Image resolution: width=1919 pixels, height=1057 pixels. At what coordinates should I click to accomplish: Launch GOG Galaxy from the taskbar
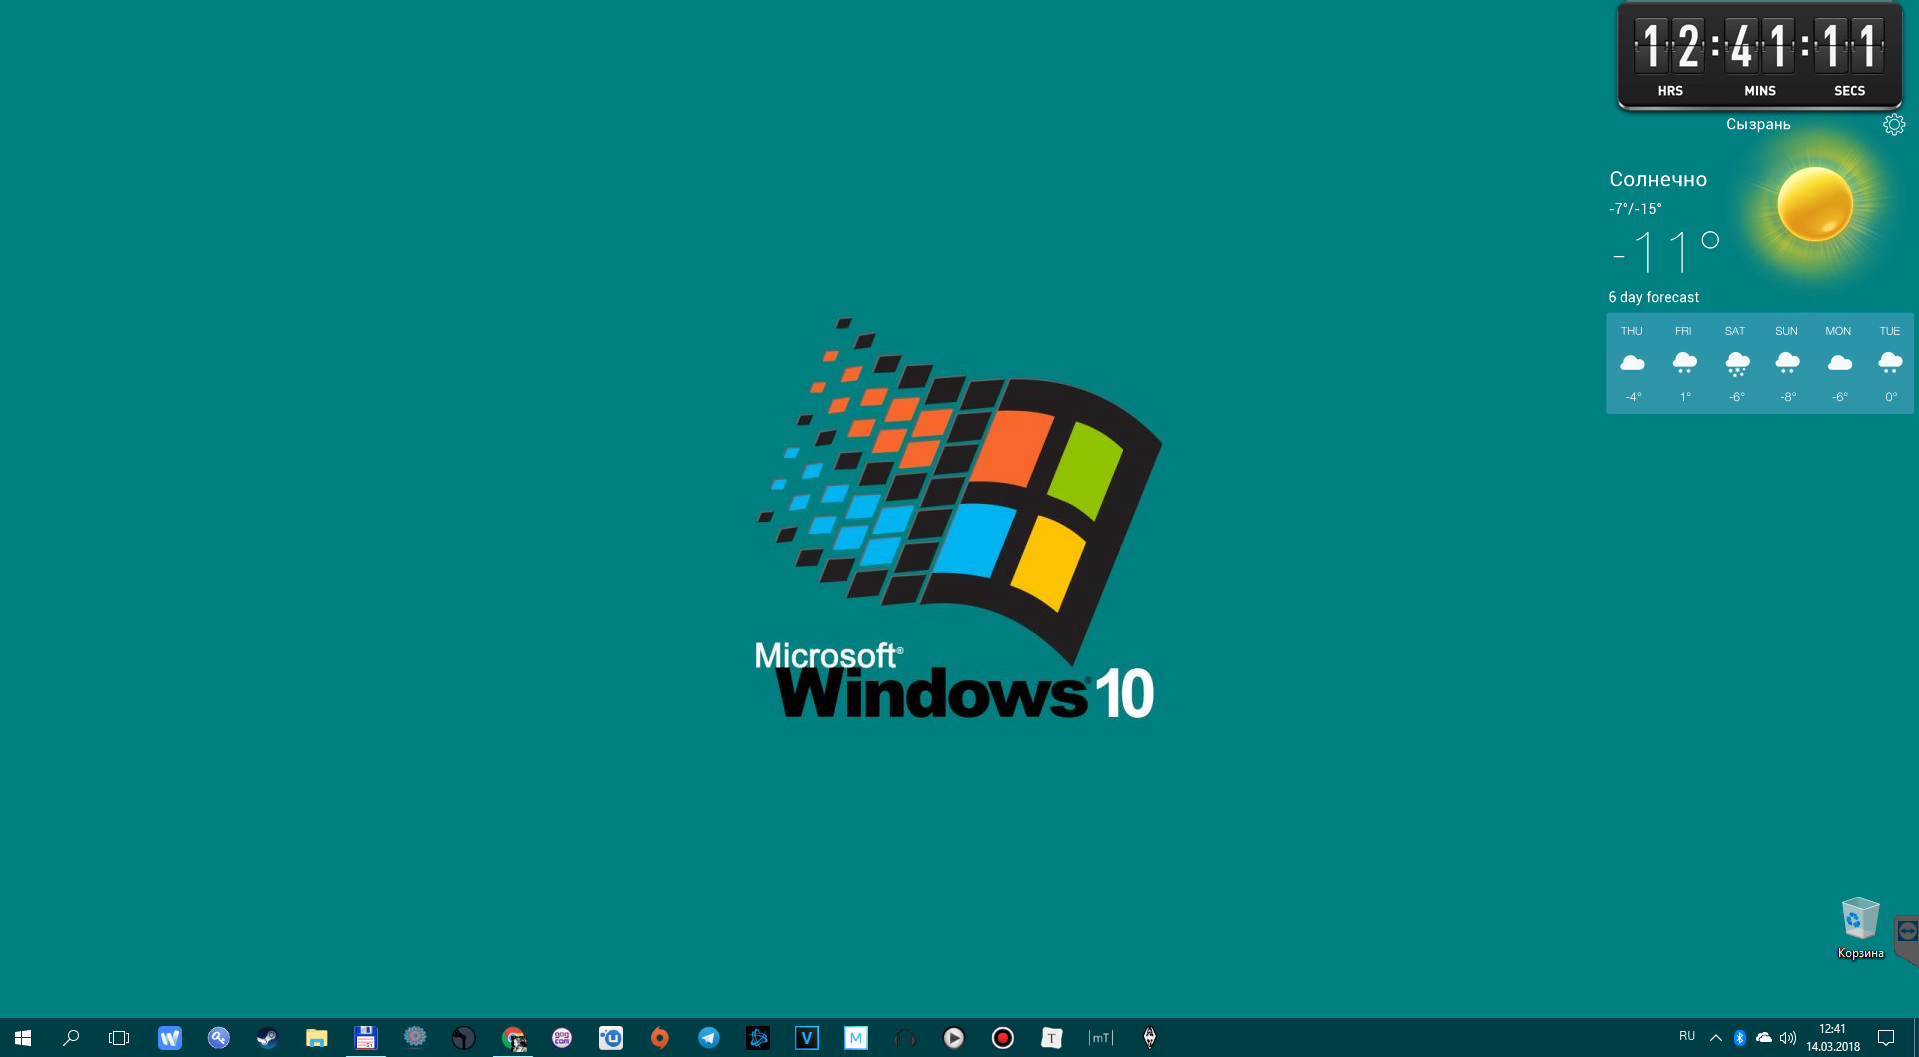pyautogui.click(x=562, y=1038)
